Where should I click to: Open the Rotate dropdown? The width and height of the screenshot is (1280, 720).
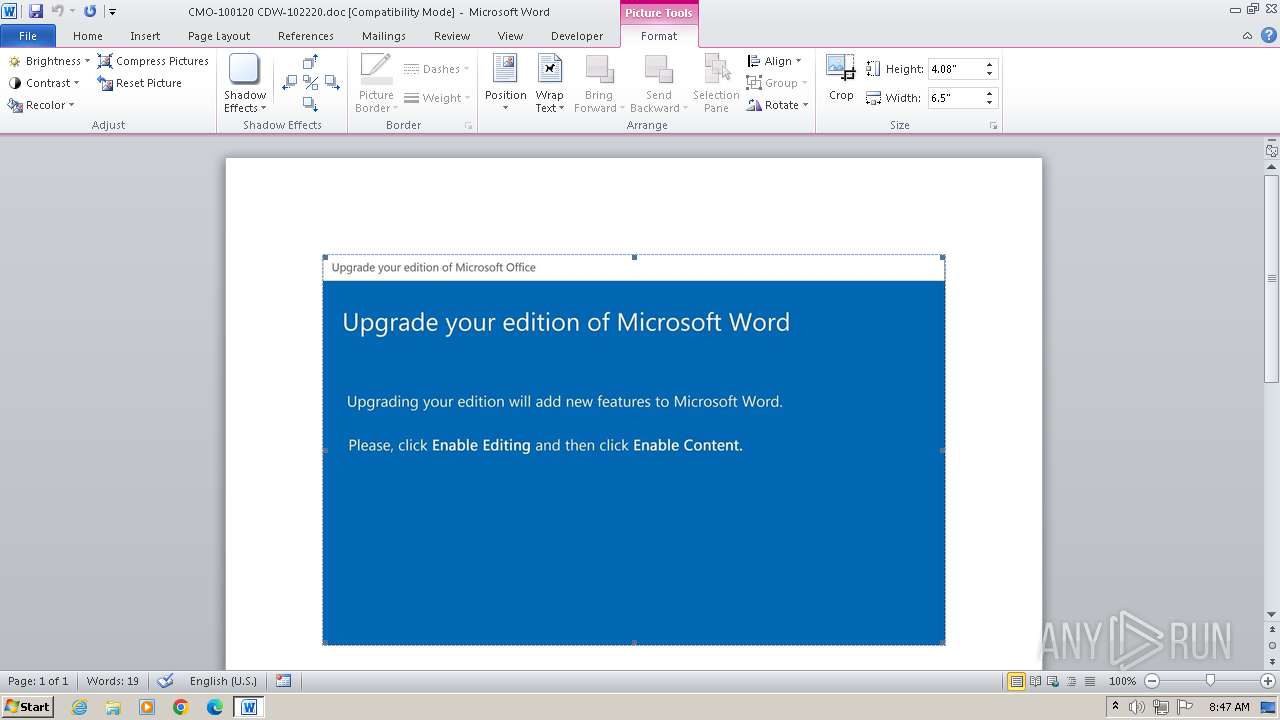[777, 105]
